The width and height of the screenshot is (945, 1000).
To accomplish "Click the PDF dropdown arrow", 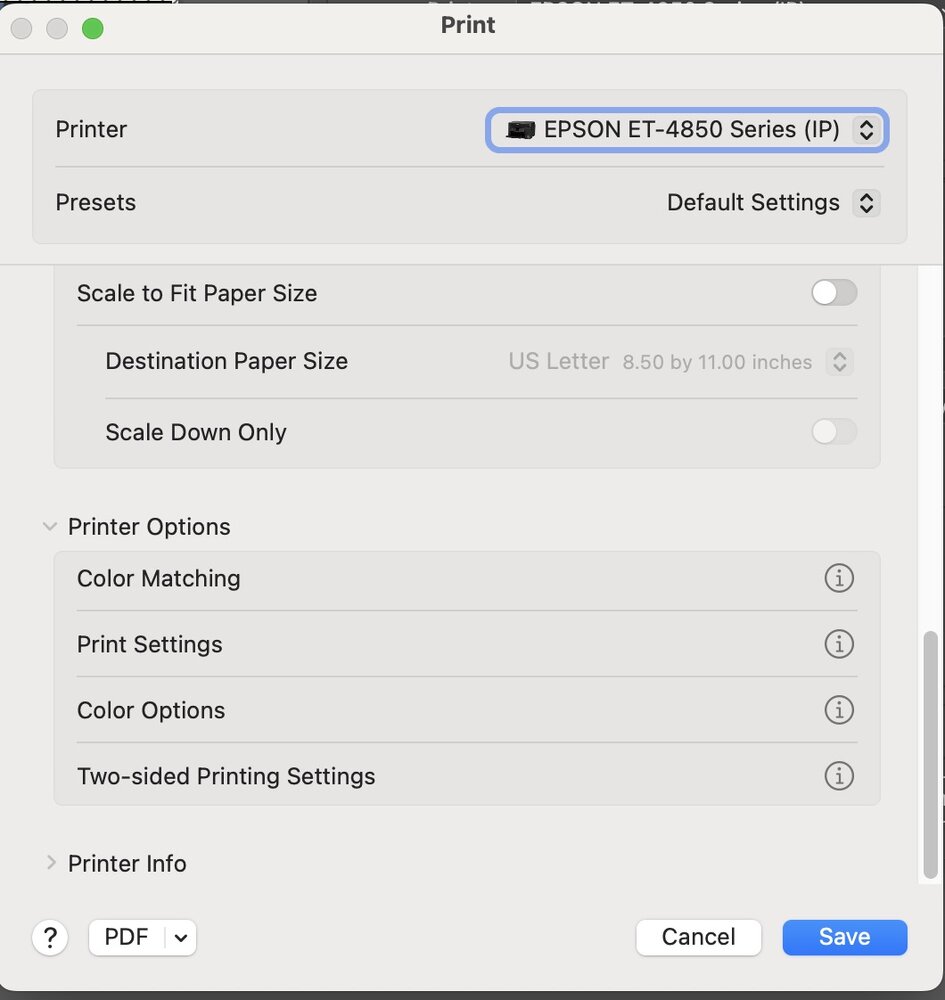I will point(181,937).
